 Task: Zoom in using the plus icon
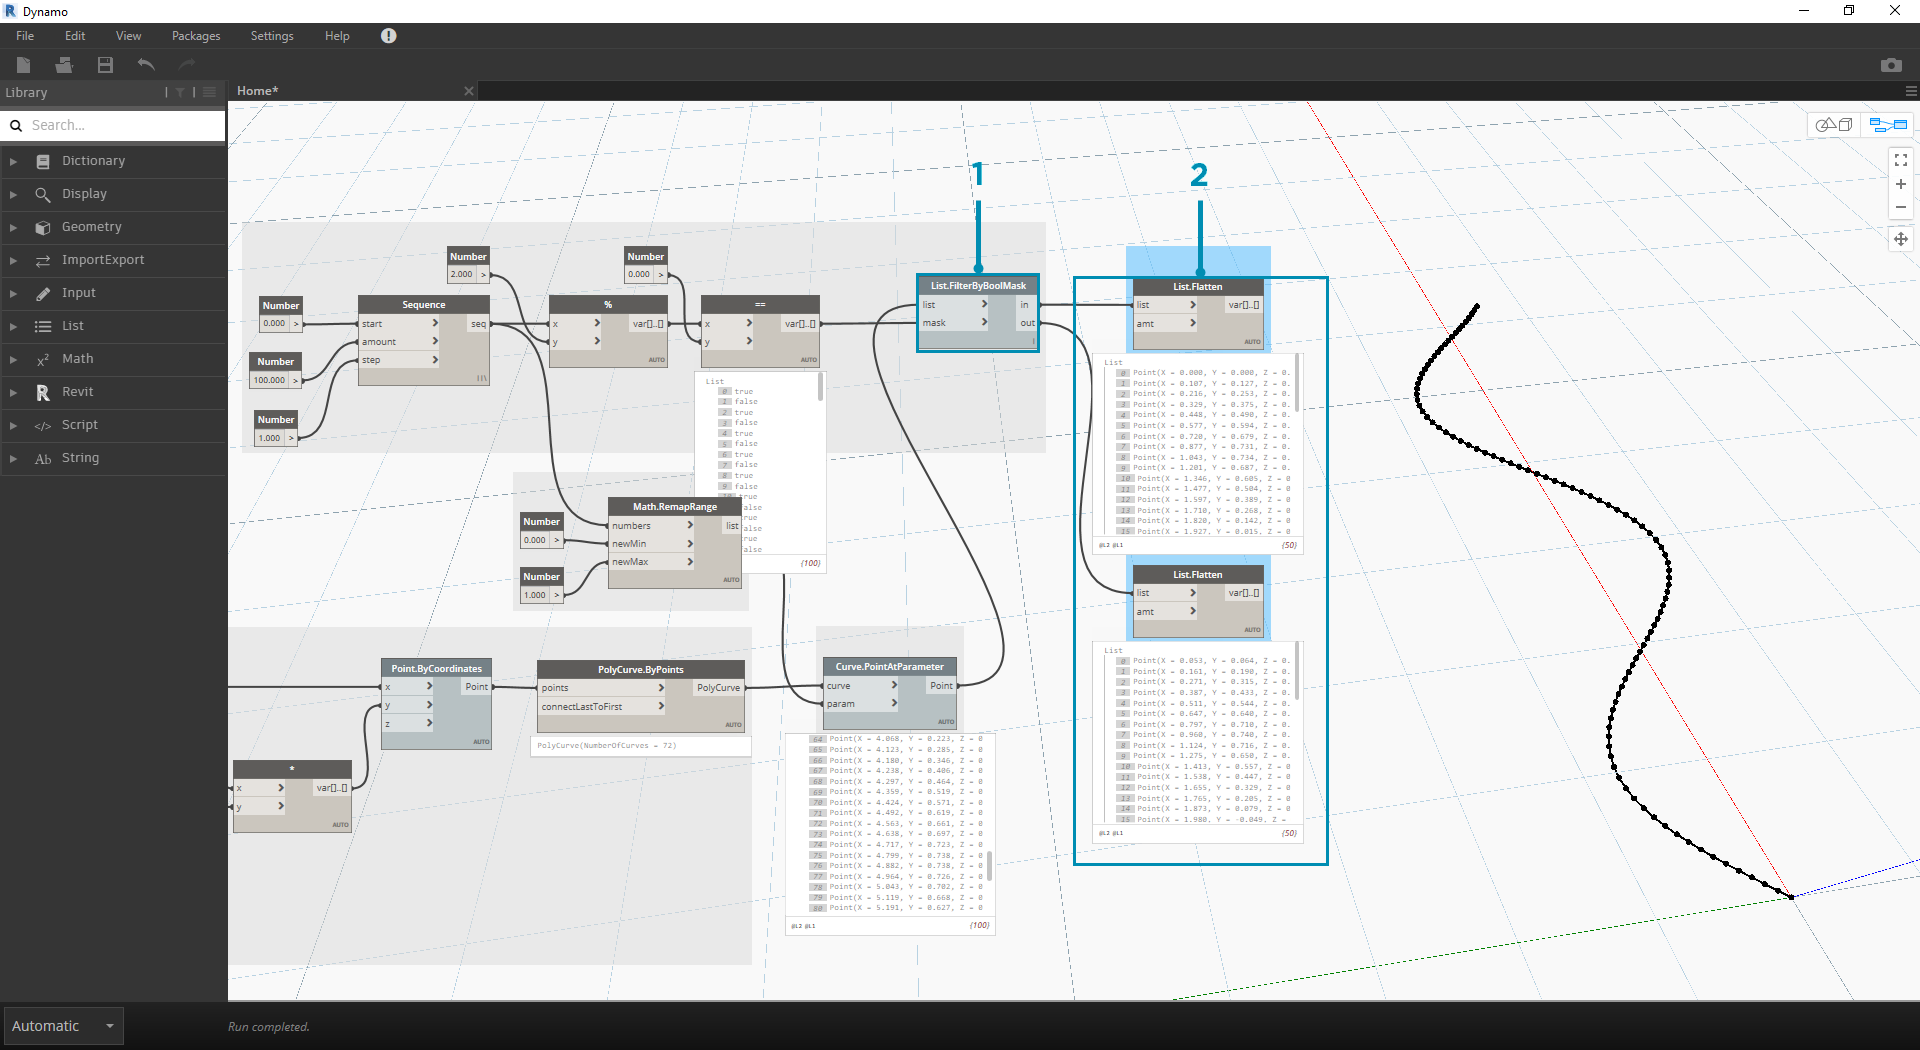coord(1900,184)
